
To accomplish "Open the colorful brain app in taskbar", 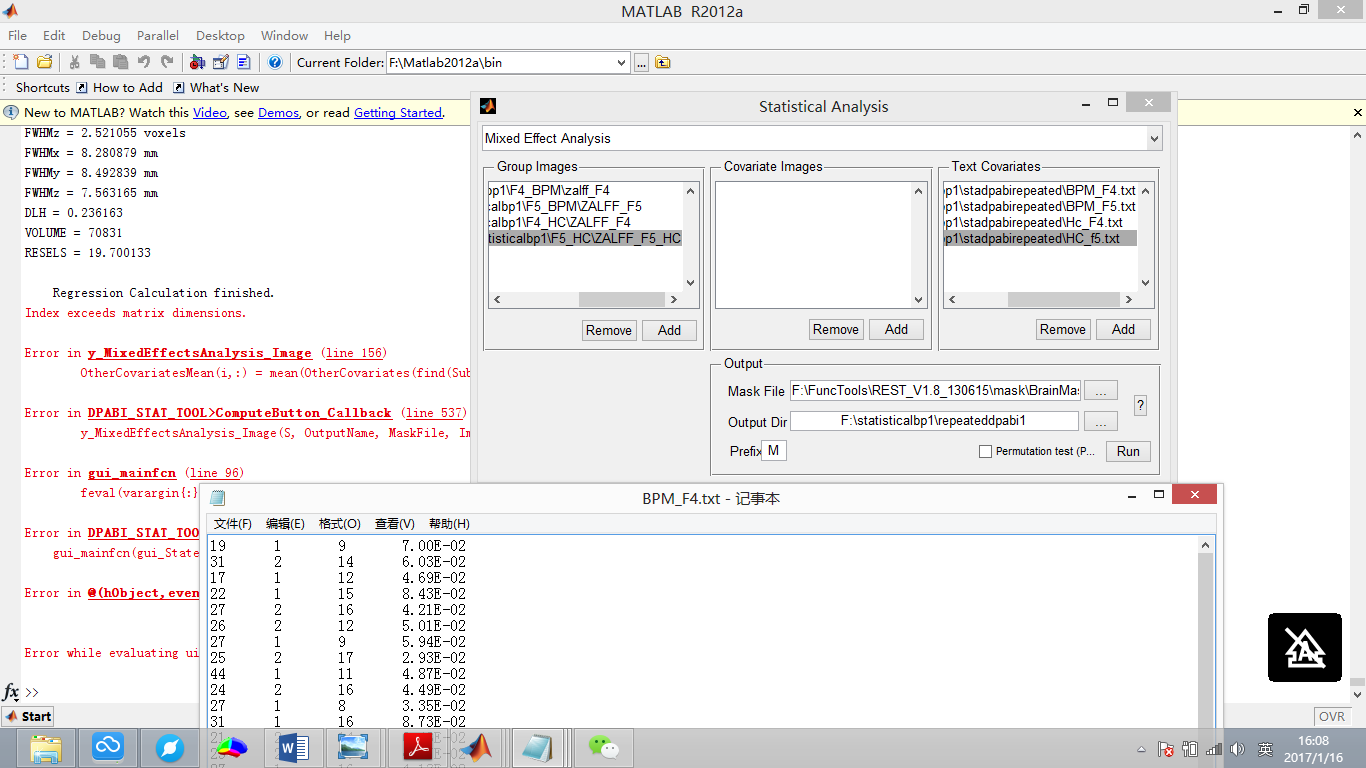I will click(x=232, y=747).
